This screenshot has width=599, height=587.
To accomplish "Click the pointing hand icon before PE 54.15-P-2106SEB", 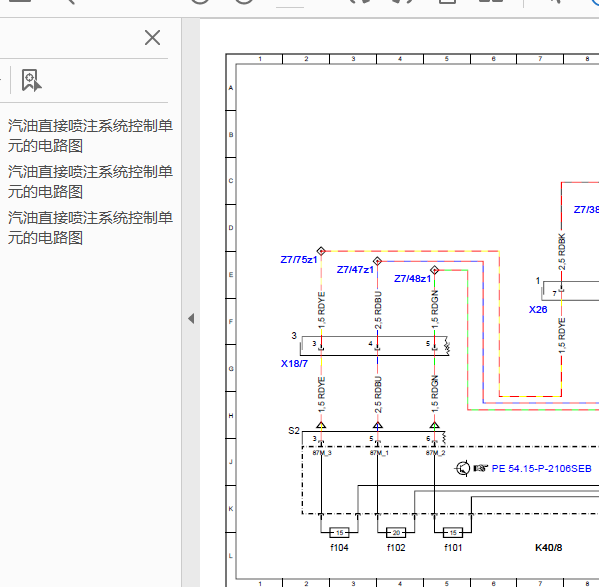I will pyautogui.click(x=481, y=468).
